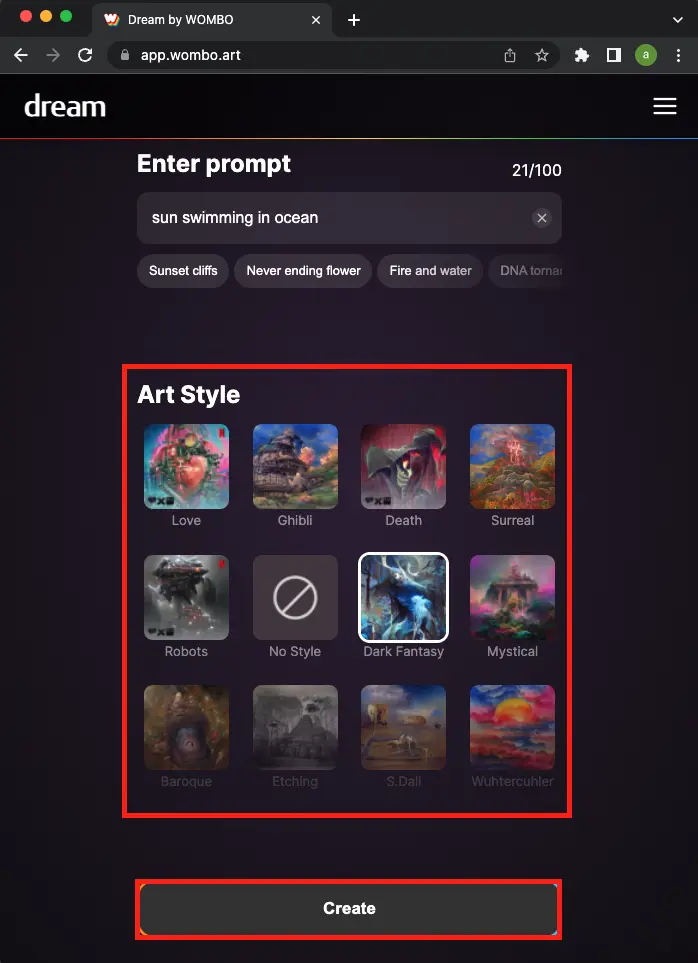Viewport: 698px width, 963px height.
Task: Go back with the browser back arrow
Action: tap(21, 55)
